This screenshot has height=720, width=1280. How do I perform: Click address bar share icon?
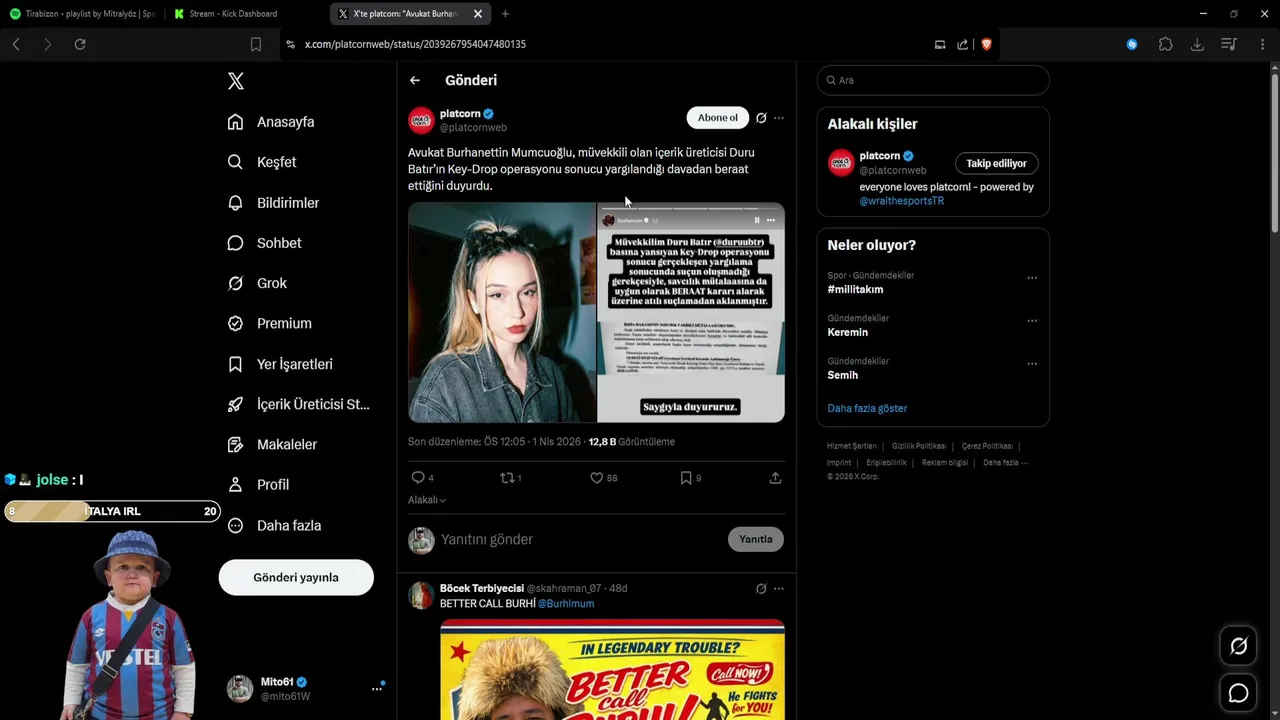tap(962, 44)
